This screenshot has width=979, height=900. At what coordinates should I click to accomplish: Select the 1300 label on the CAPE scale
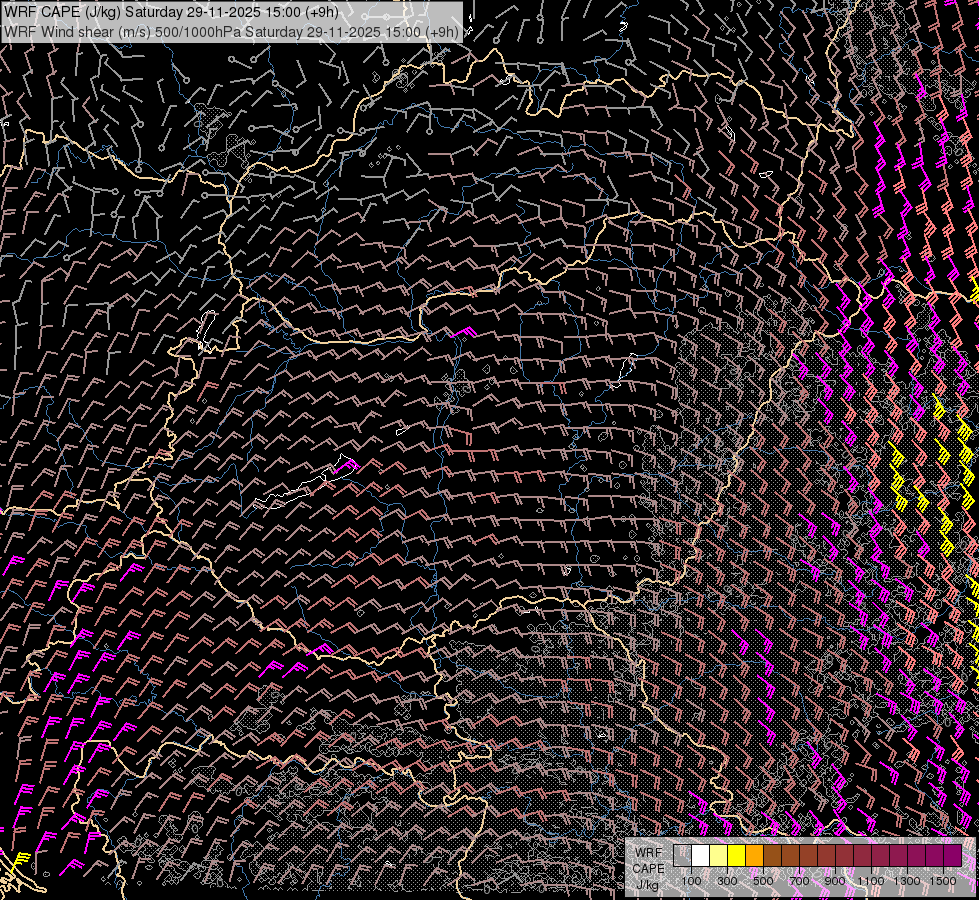coord(907,881)
